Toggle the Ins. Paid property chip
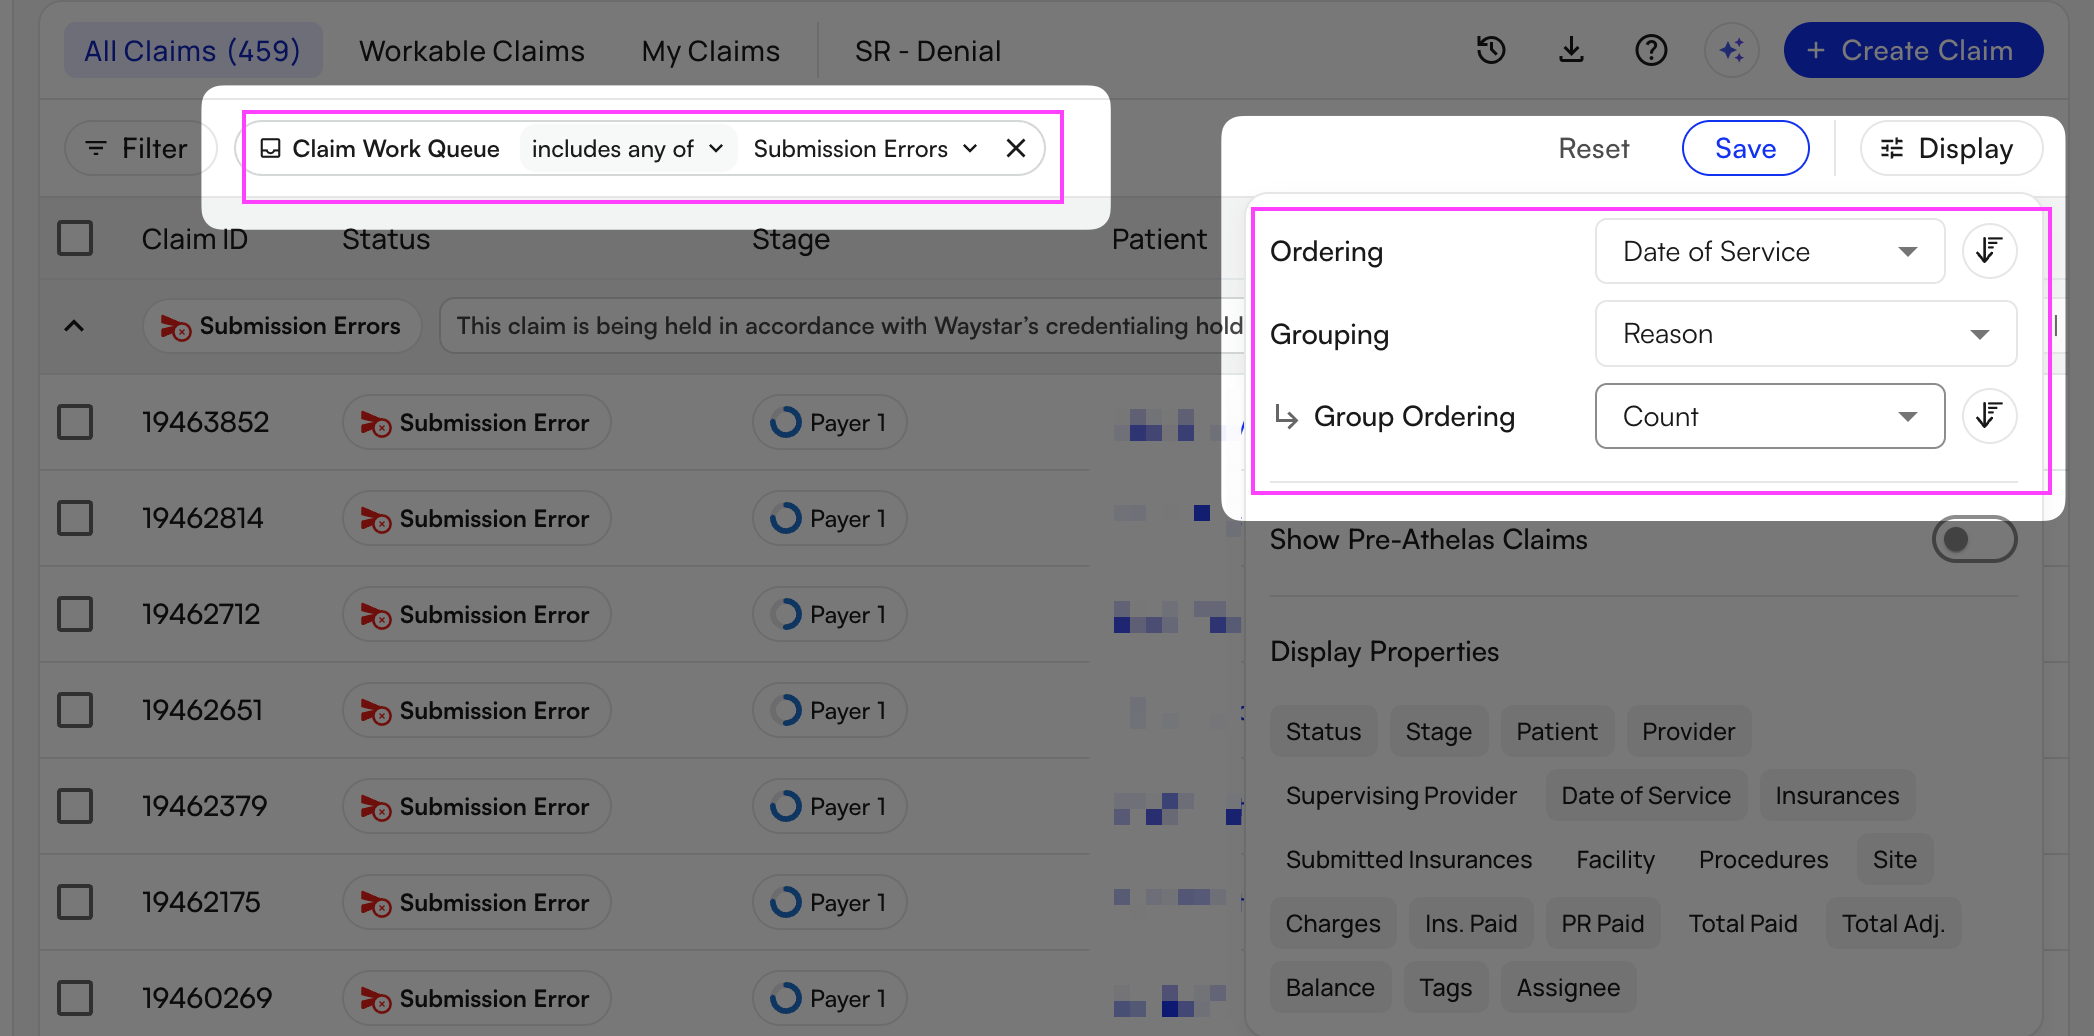 pyautogui.click(x=1470, y=923)
